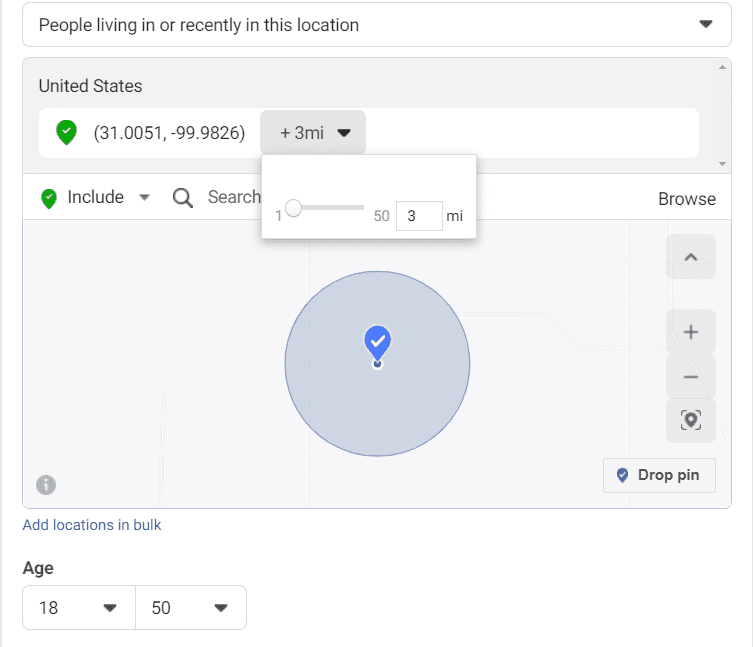Click the green pin beside the coordinates (31.0051, -99.9826)
753x647 pixels.
pos(66,133)
